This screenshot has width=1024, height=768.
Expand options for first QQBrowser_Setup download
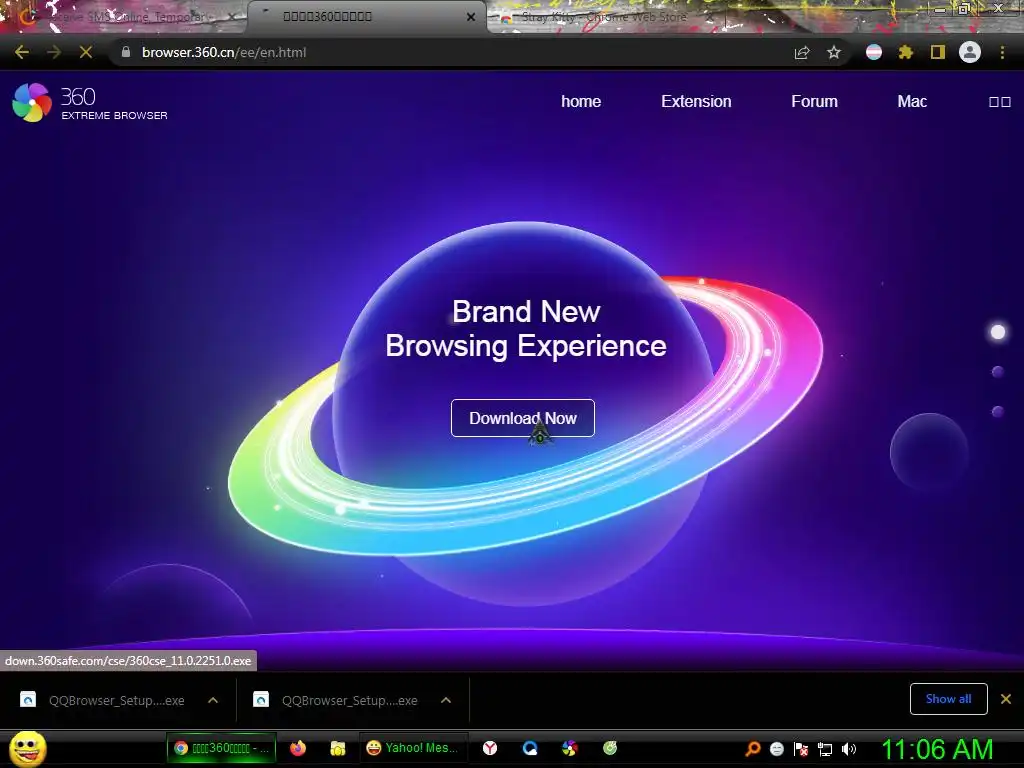point(213,700)
